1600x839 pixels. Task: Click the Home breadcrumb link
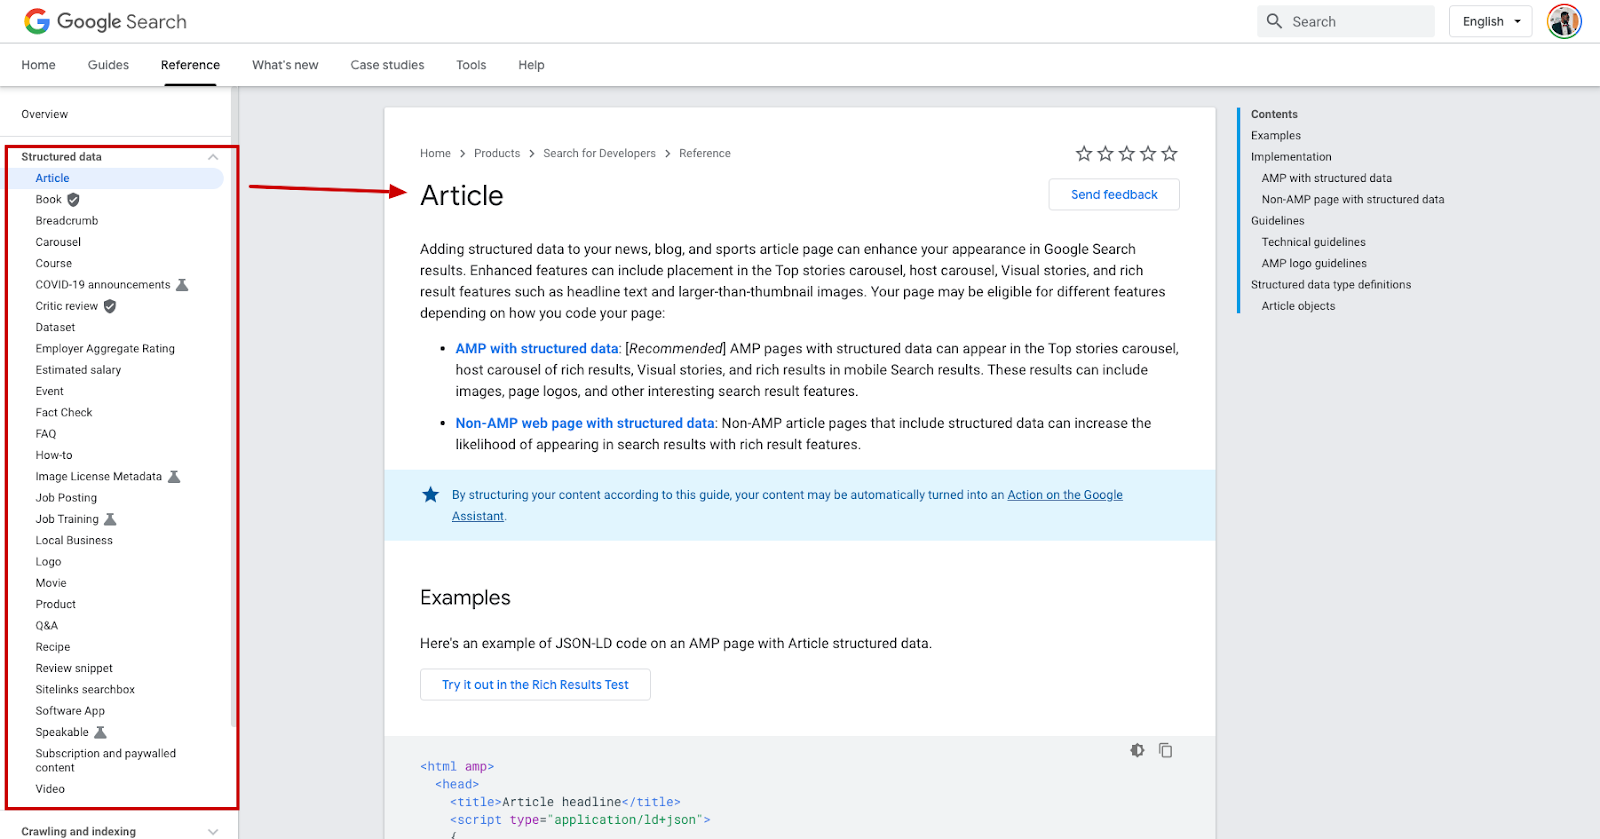tap(435, 154)
